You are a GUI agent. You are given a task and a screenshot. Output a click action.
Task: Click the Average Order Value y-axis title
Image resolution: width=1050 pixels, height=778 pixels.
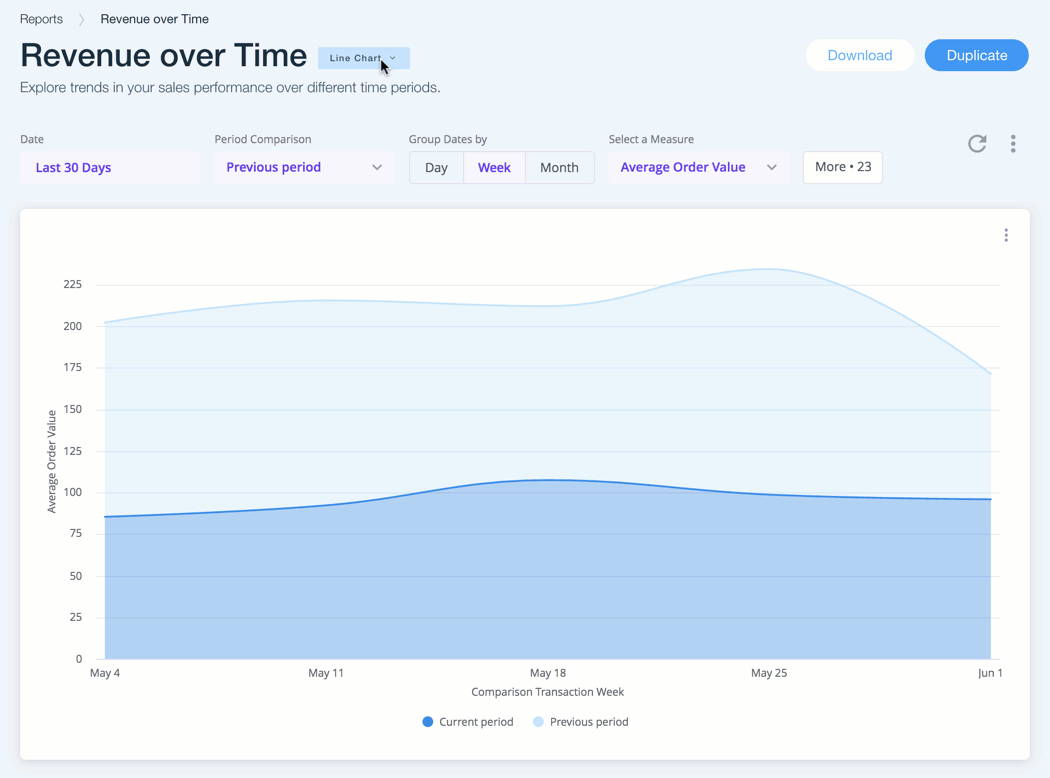click(x=52, y=461)
